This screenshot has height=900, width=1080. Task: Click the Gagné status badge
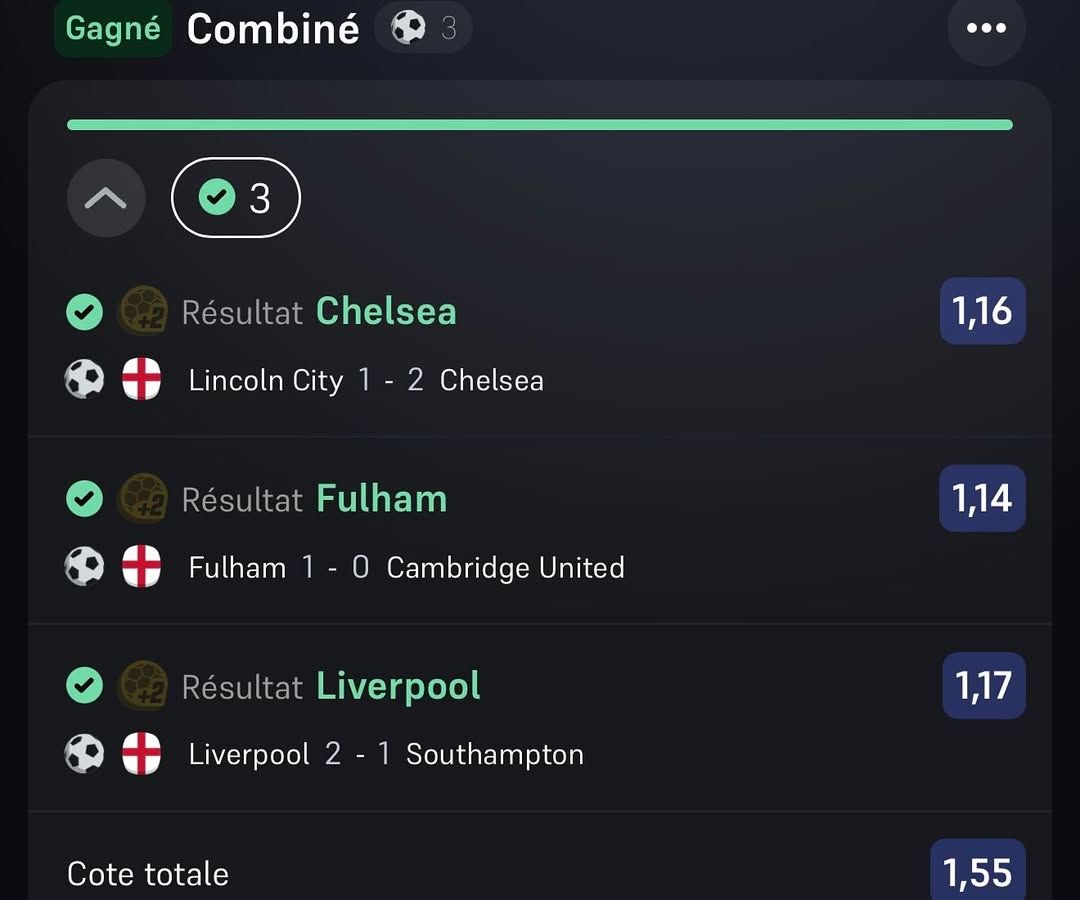(113, 28)
